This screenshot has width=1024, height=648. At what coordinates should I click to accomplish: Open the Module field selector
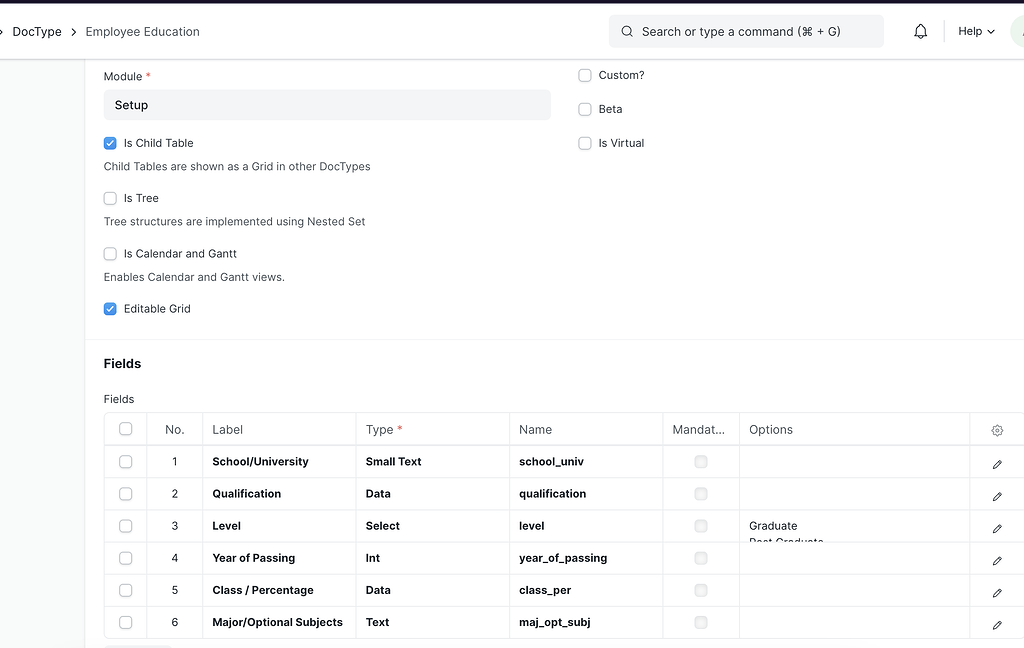point(327,105)
